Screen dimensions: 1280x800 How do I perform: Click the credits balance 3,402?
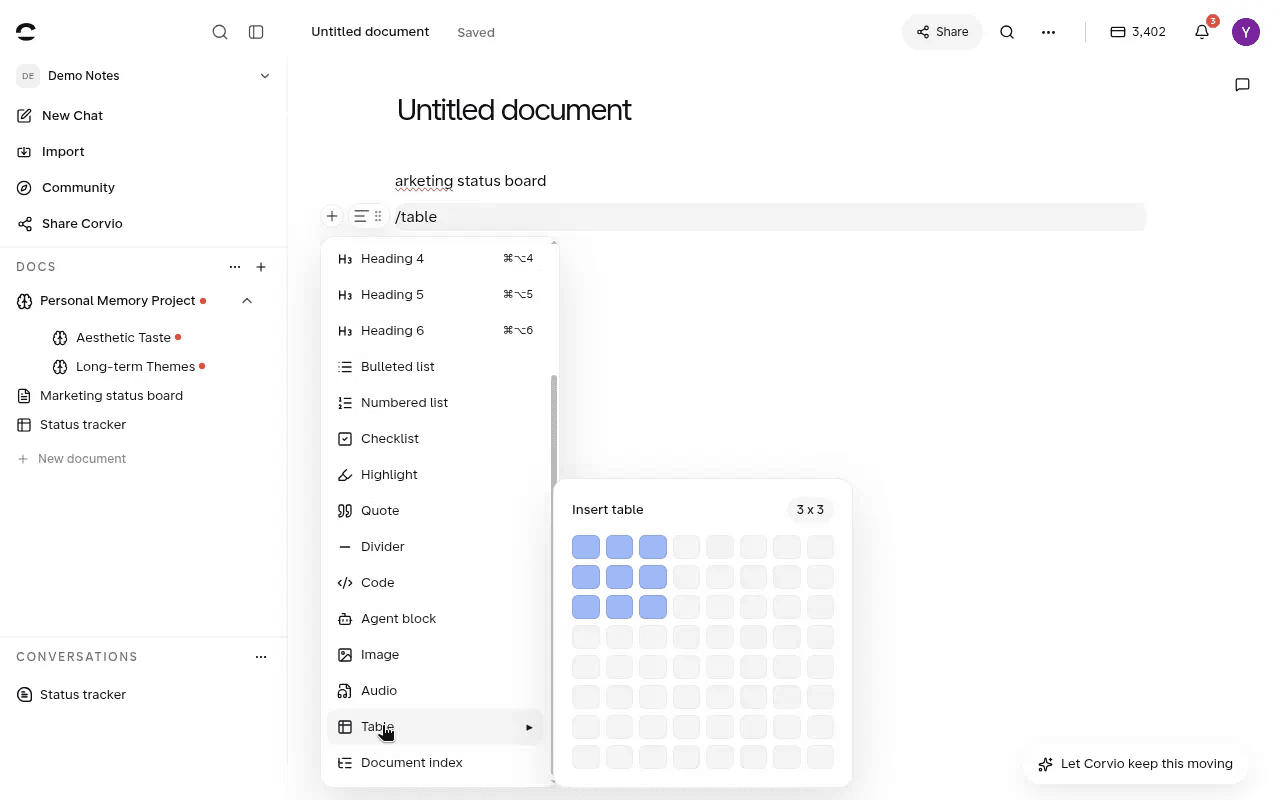pyautogui.click(x=1138, y=32)
